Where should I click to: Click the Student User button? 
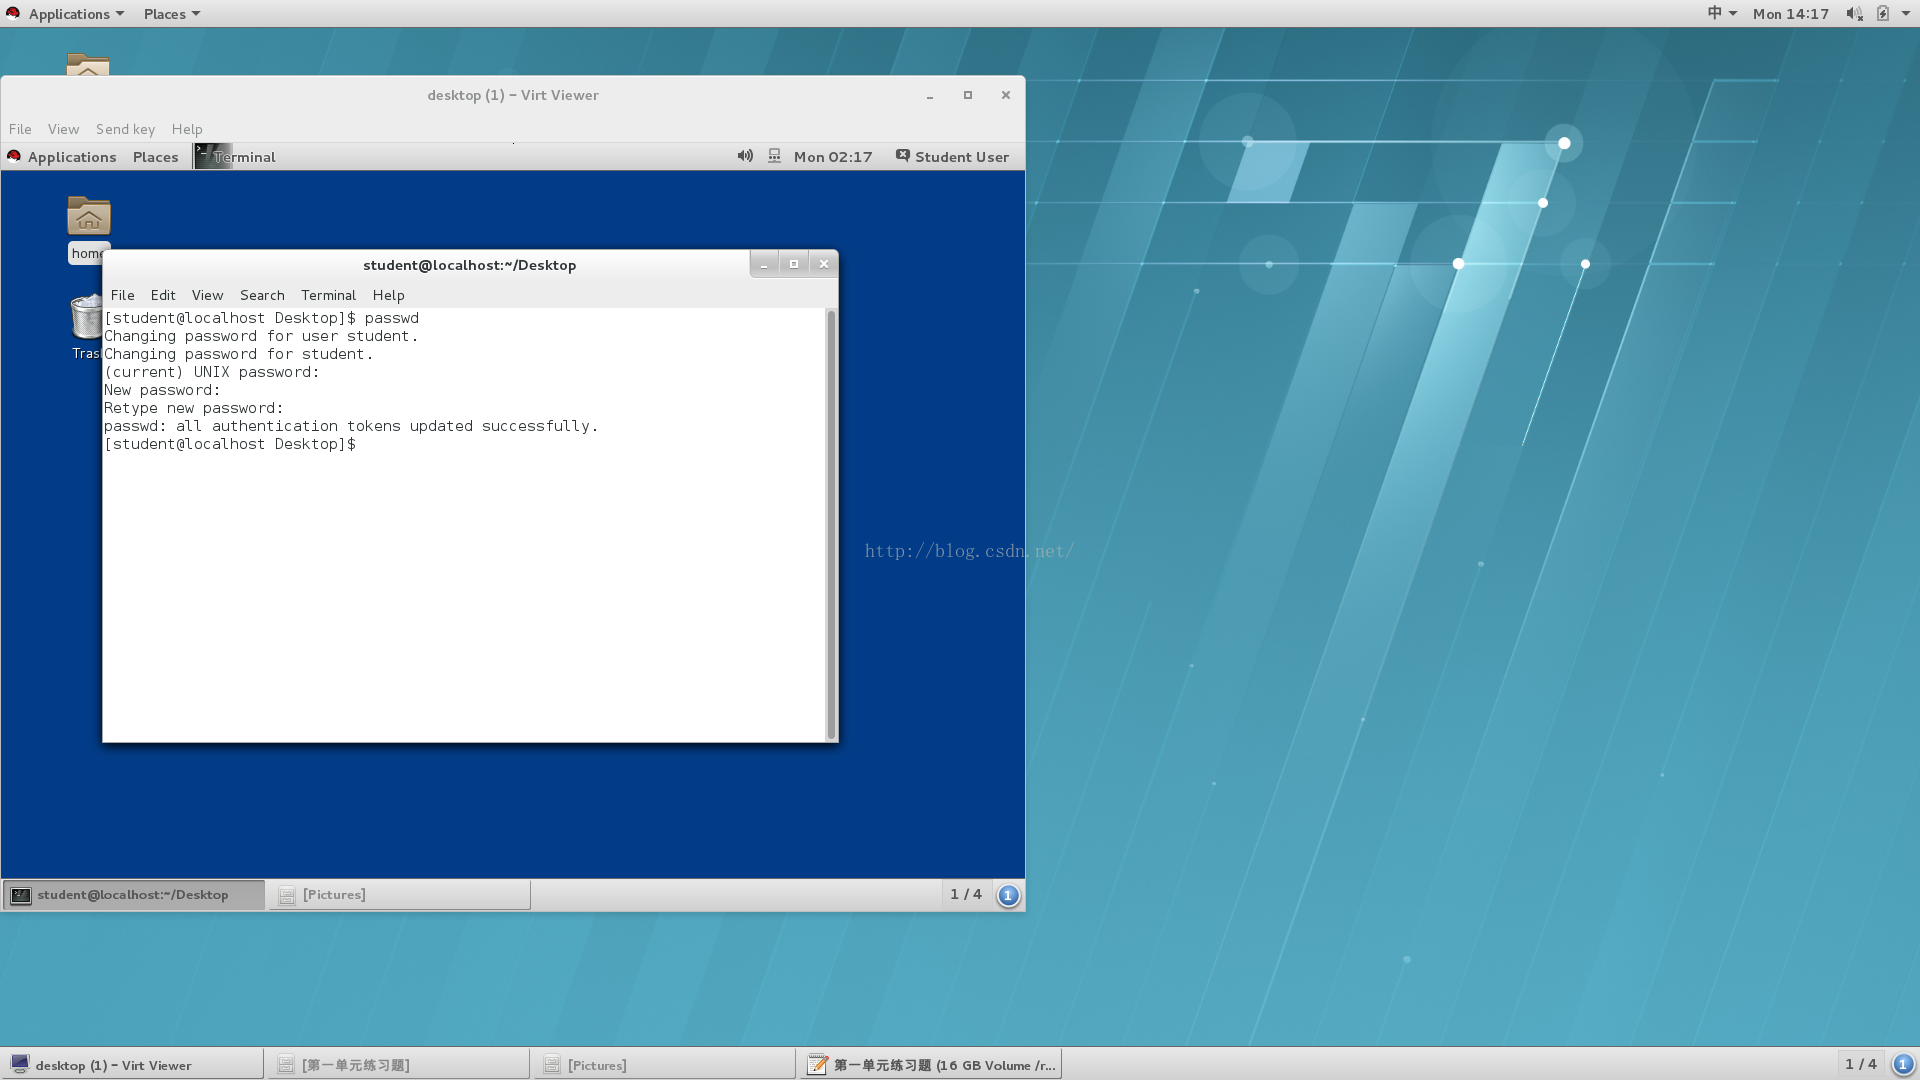[x=952, y=156]
